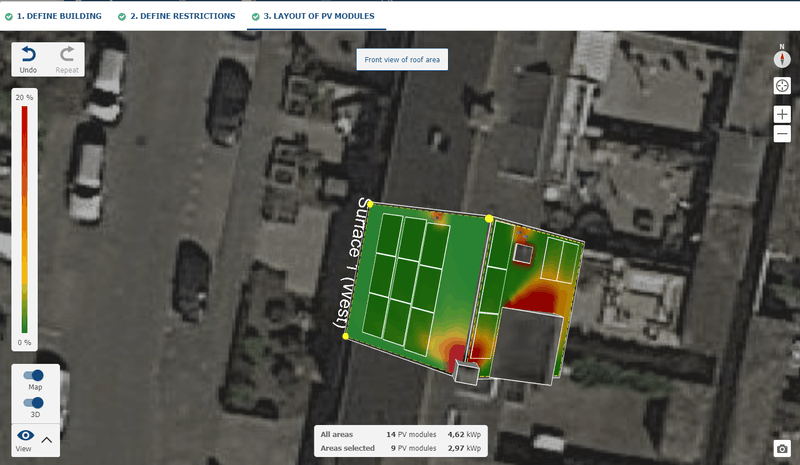Image resolution: width=800 pixels, height=465 pixels.
Task: Click the north compass icon
Action: point(782,59)
